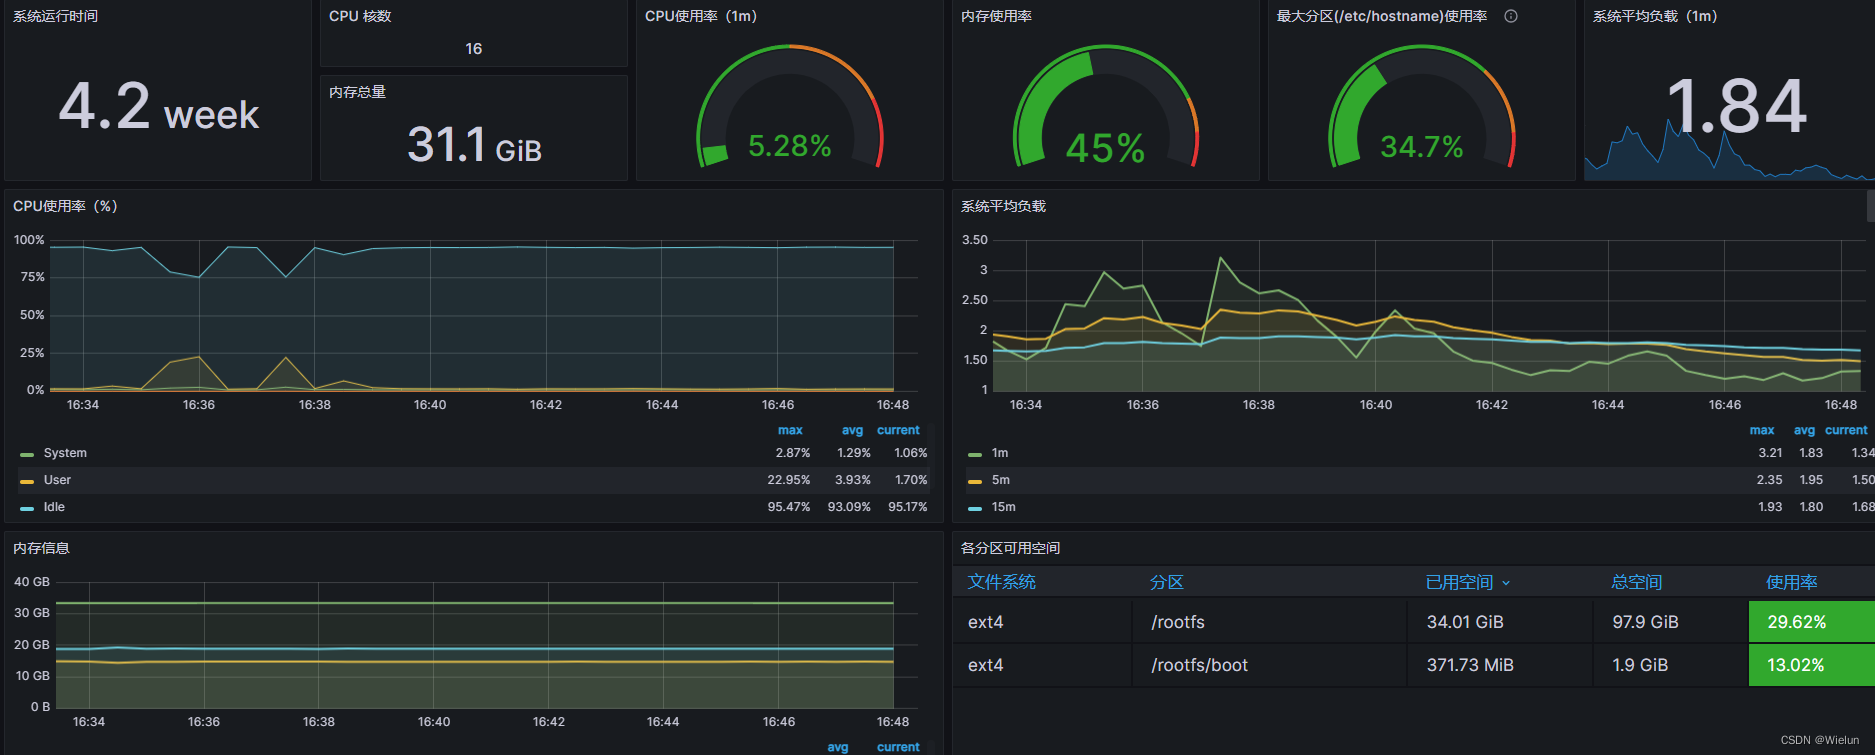
Task: Toggle the 5m series in load legend
Action: (1001, 480)
